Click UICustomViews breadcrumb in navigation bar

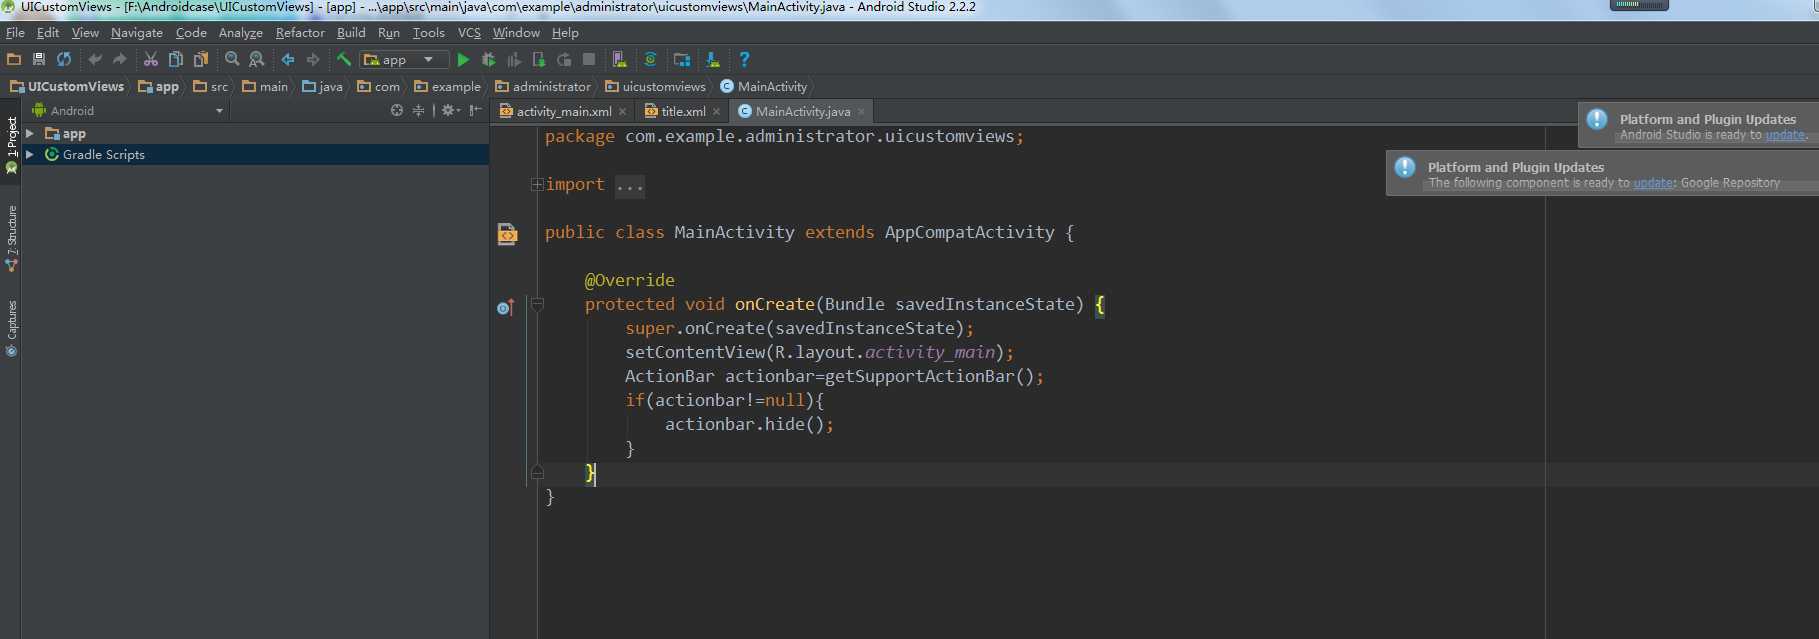pos(67,87)
